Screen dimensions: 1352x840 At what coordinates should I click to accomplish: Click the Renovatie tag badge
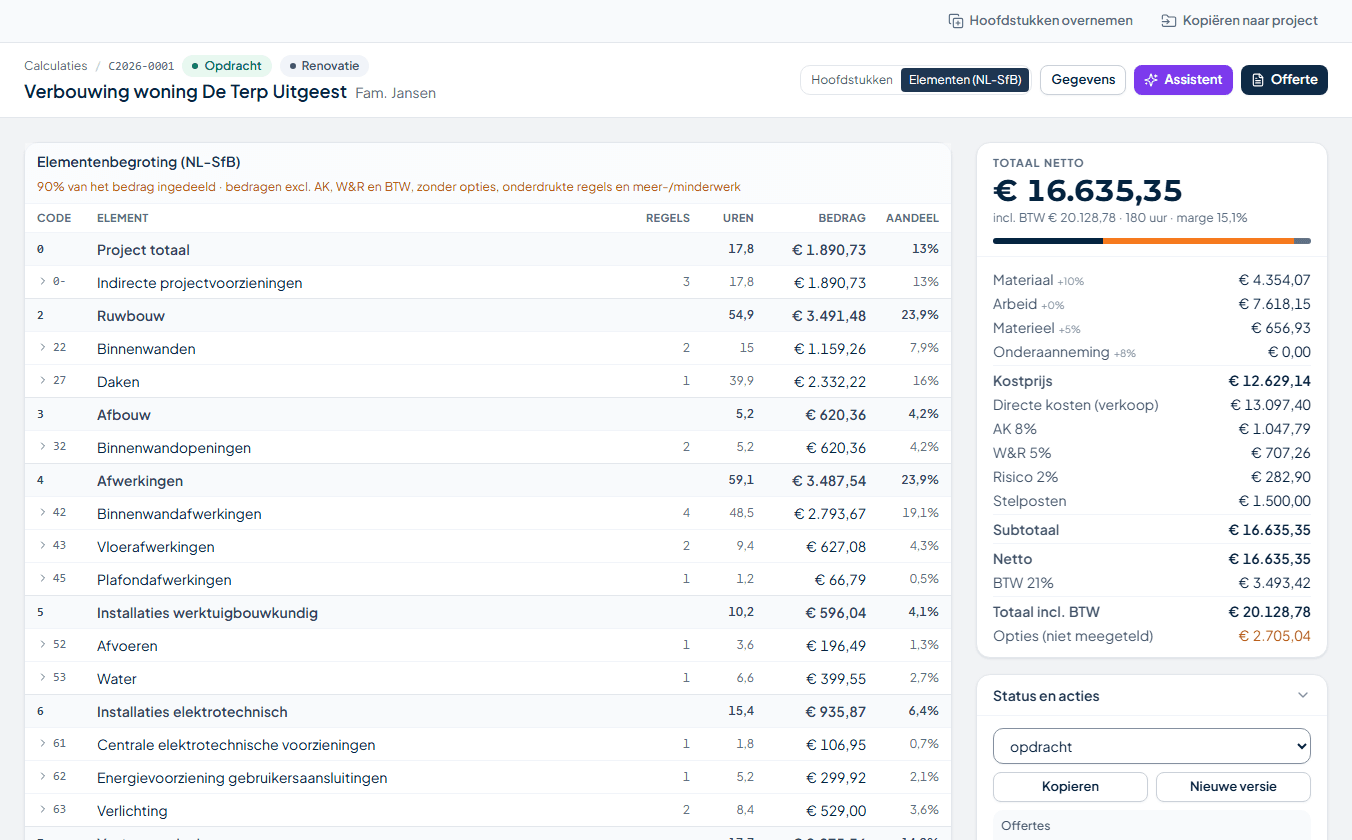coord(324,66)
